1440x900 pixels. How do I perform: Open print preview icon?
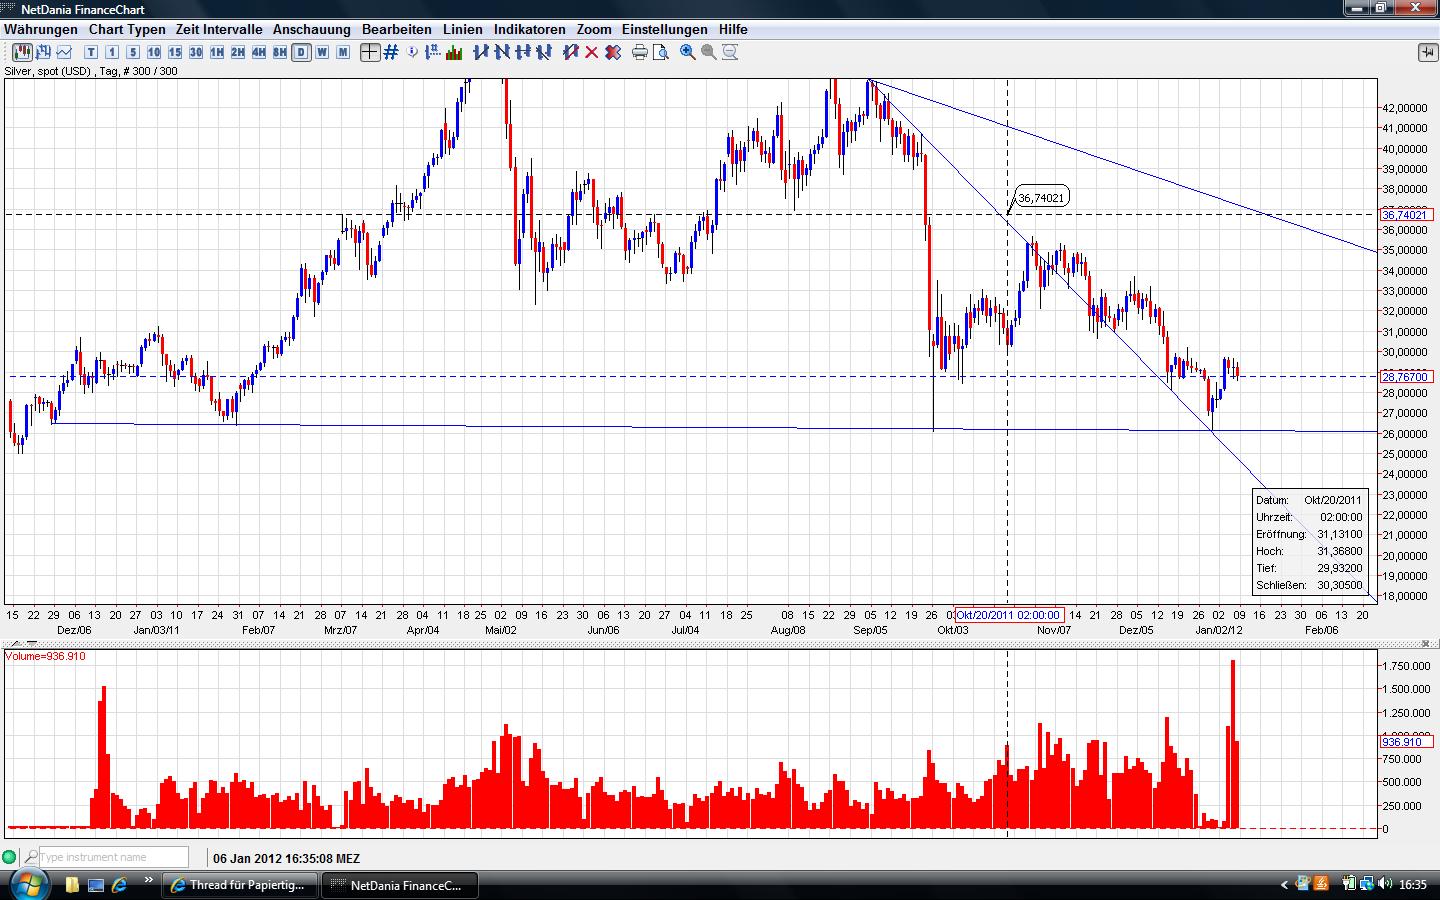coord(660,52)
